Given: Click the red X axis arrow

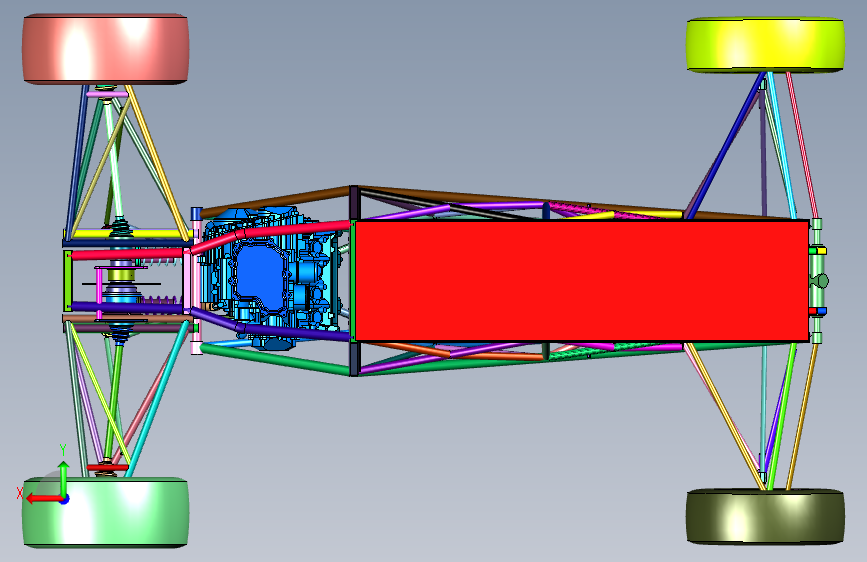Looking at the screenshot, I should (x=43, y=499).
